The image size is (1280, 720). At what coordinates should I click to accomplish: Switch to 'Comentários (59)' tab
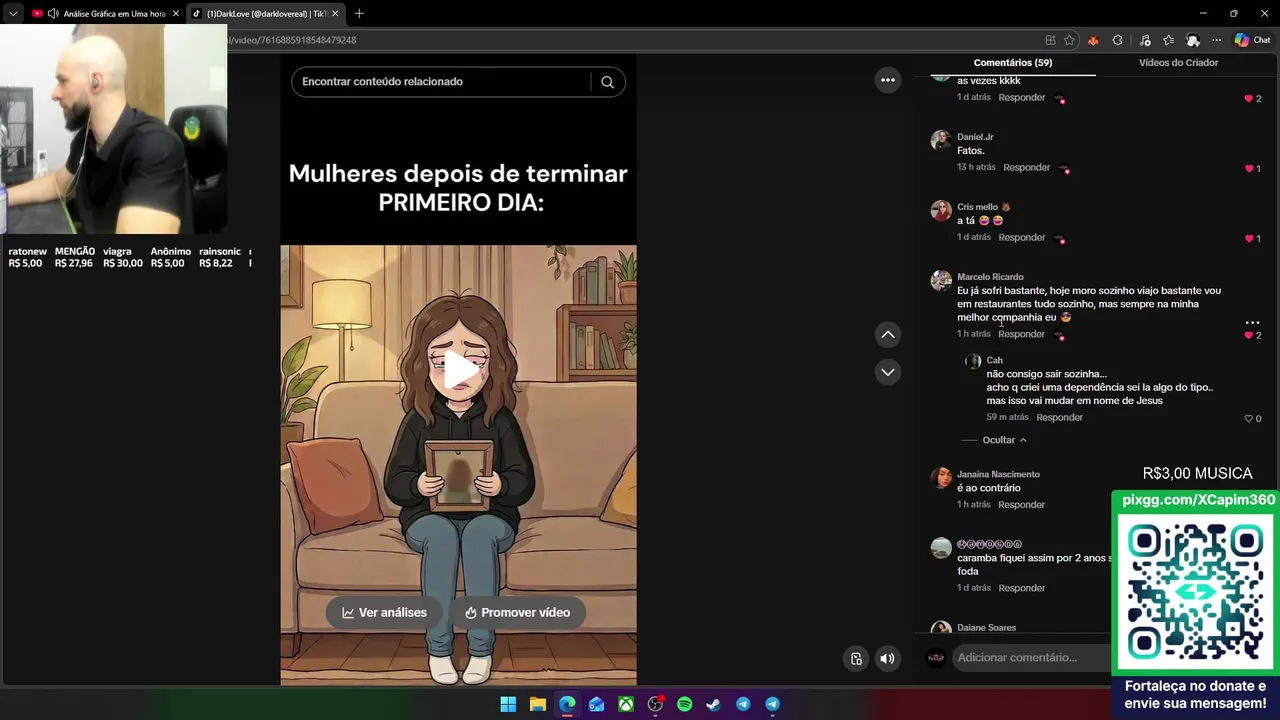click(1012, 62)
